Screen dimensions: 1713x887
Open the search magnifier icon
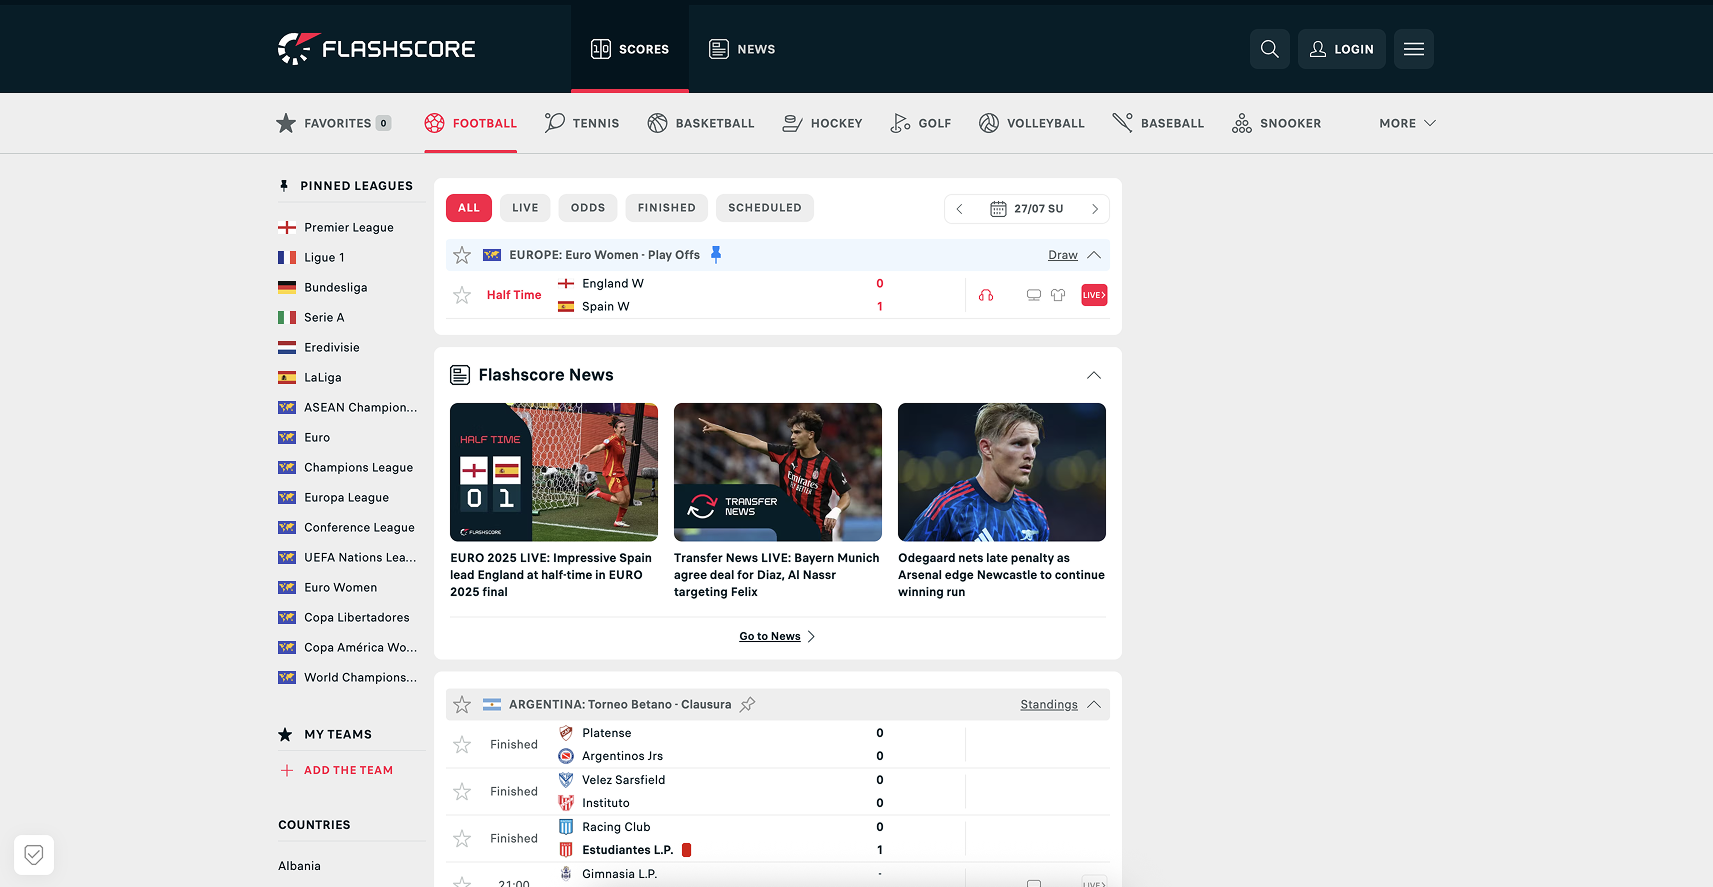click(x=1270, y=49)
